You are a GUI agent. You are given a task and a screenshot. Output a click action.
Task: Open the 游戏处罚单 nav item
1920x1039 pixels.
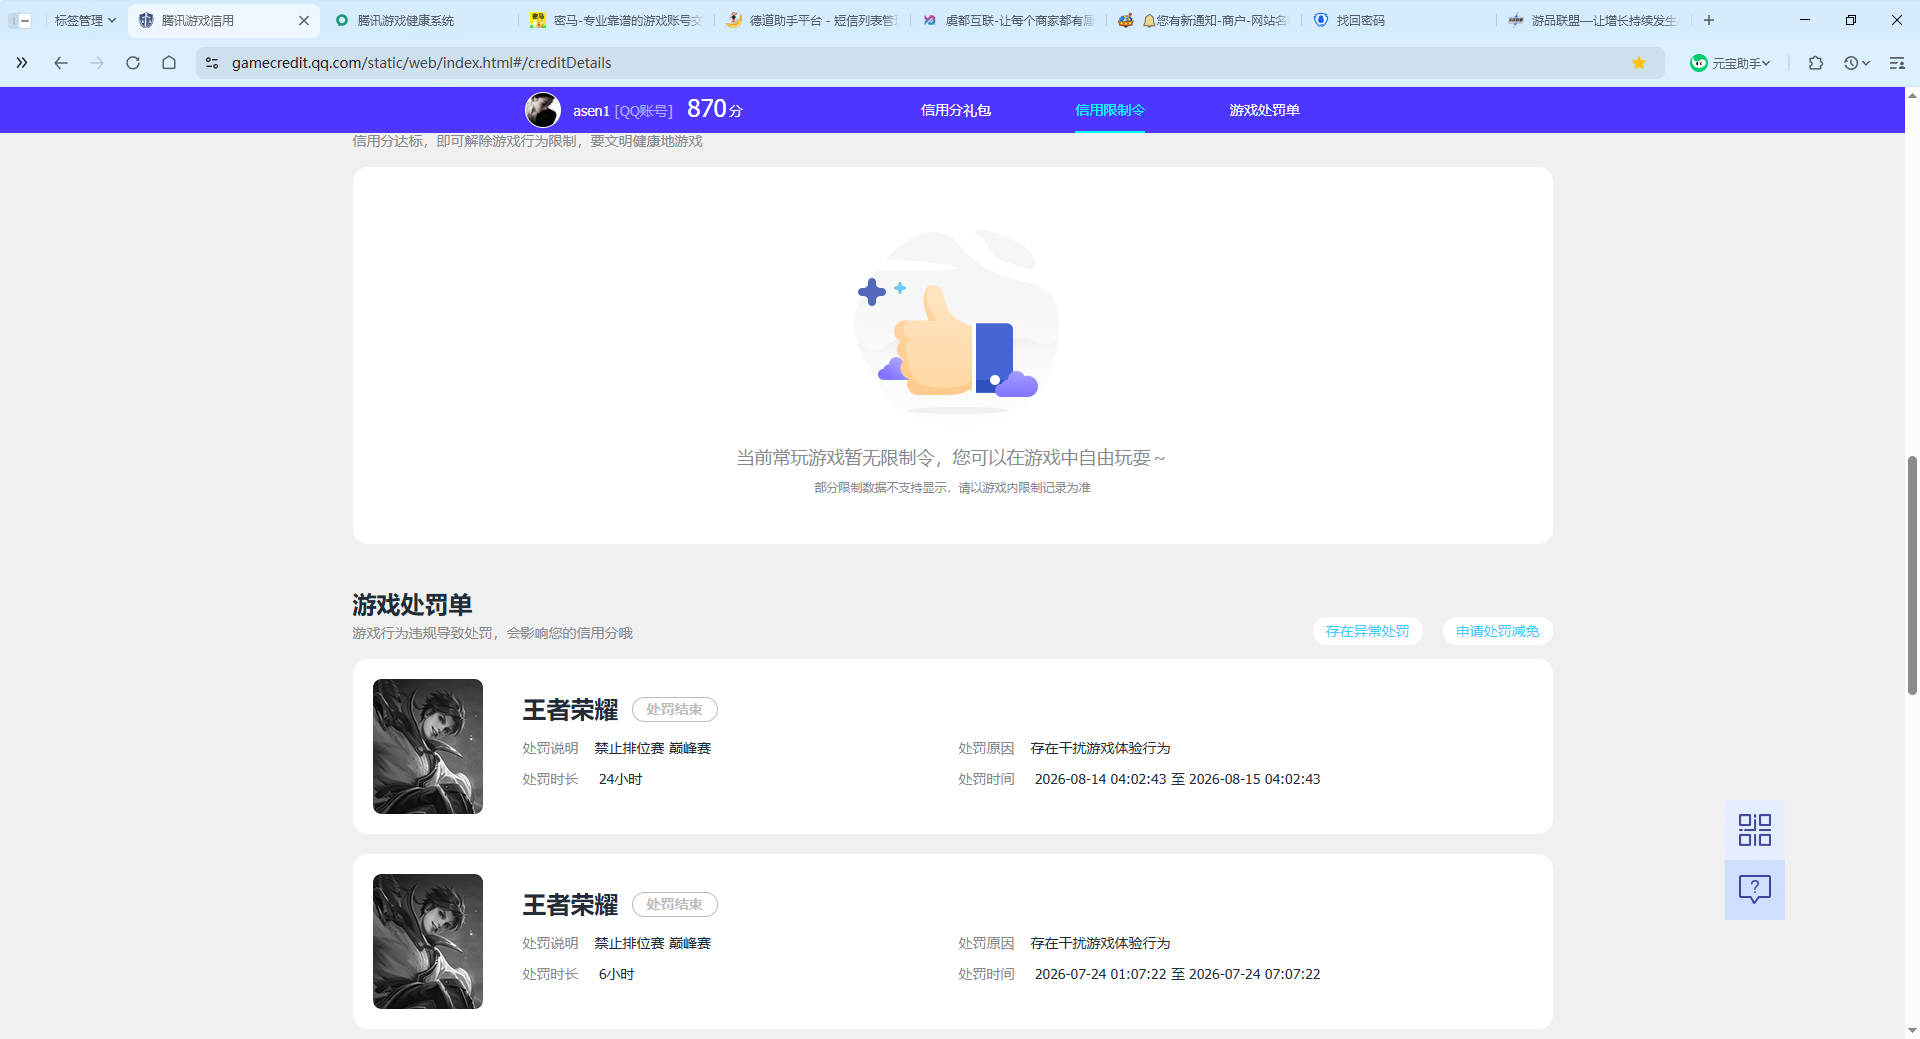tap(1265, 110)
